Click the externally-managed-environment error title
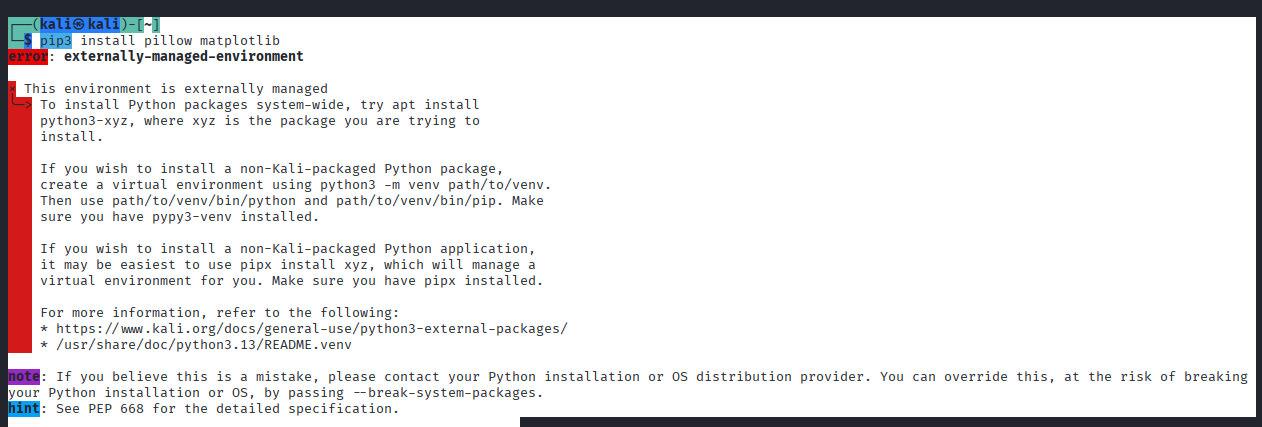This screenshot has width=1262, height=427. [x=184, y=57]
